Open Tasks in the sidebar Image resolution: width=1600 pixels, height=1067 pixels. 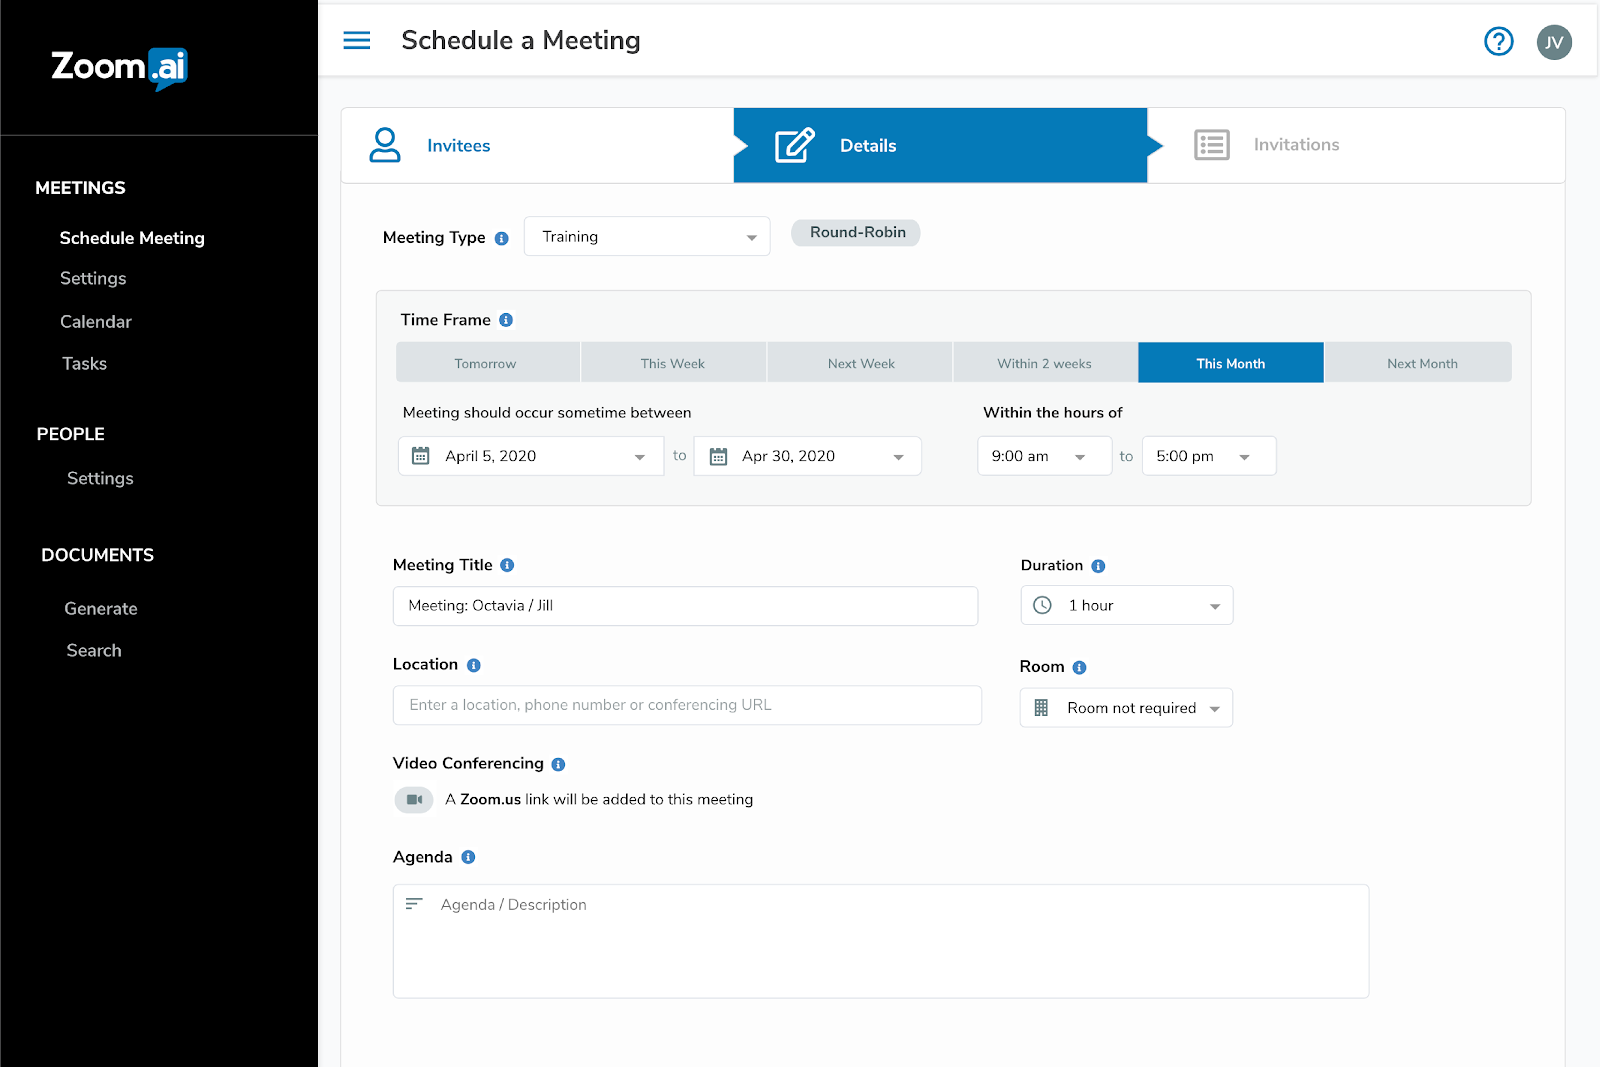[x=84, y=364]
